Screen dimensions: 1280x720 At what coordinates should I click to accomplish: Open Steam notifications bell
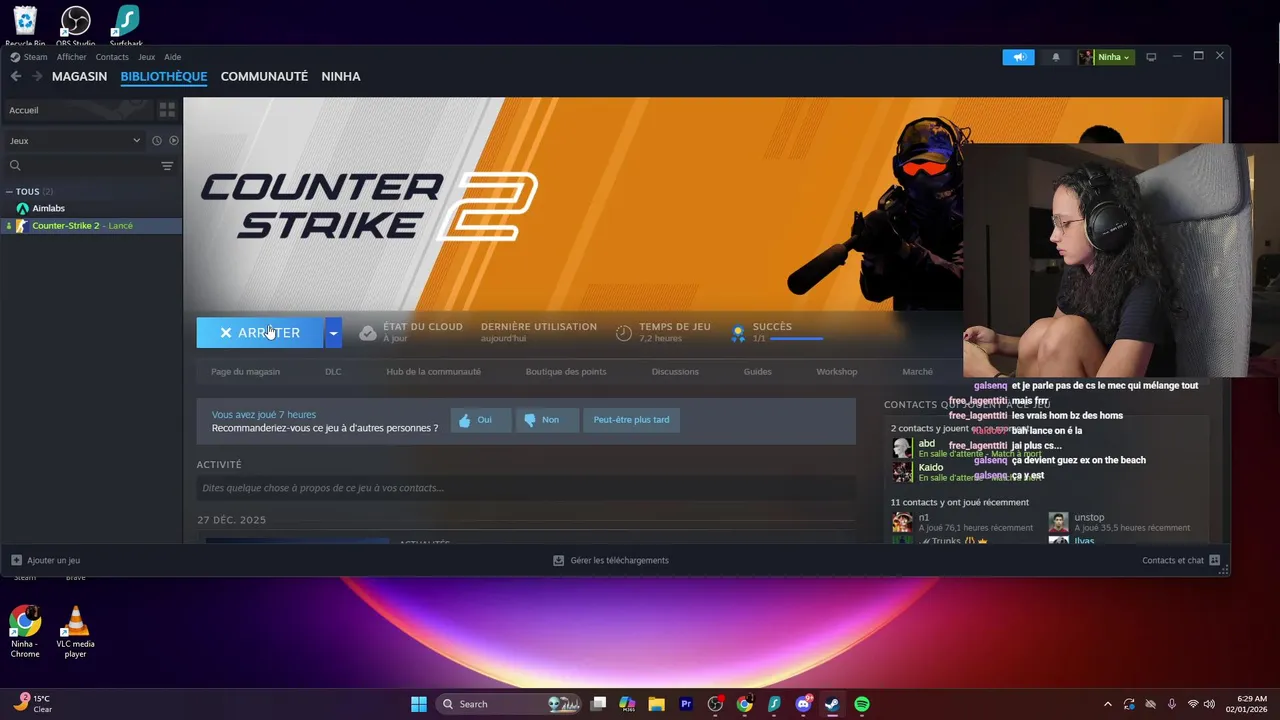[x=1056, y=57]
